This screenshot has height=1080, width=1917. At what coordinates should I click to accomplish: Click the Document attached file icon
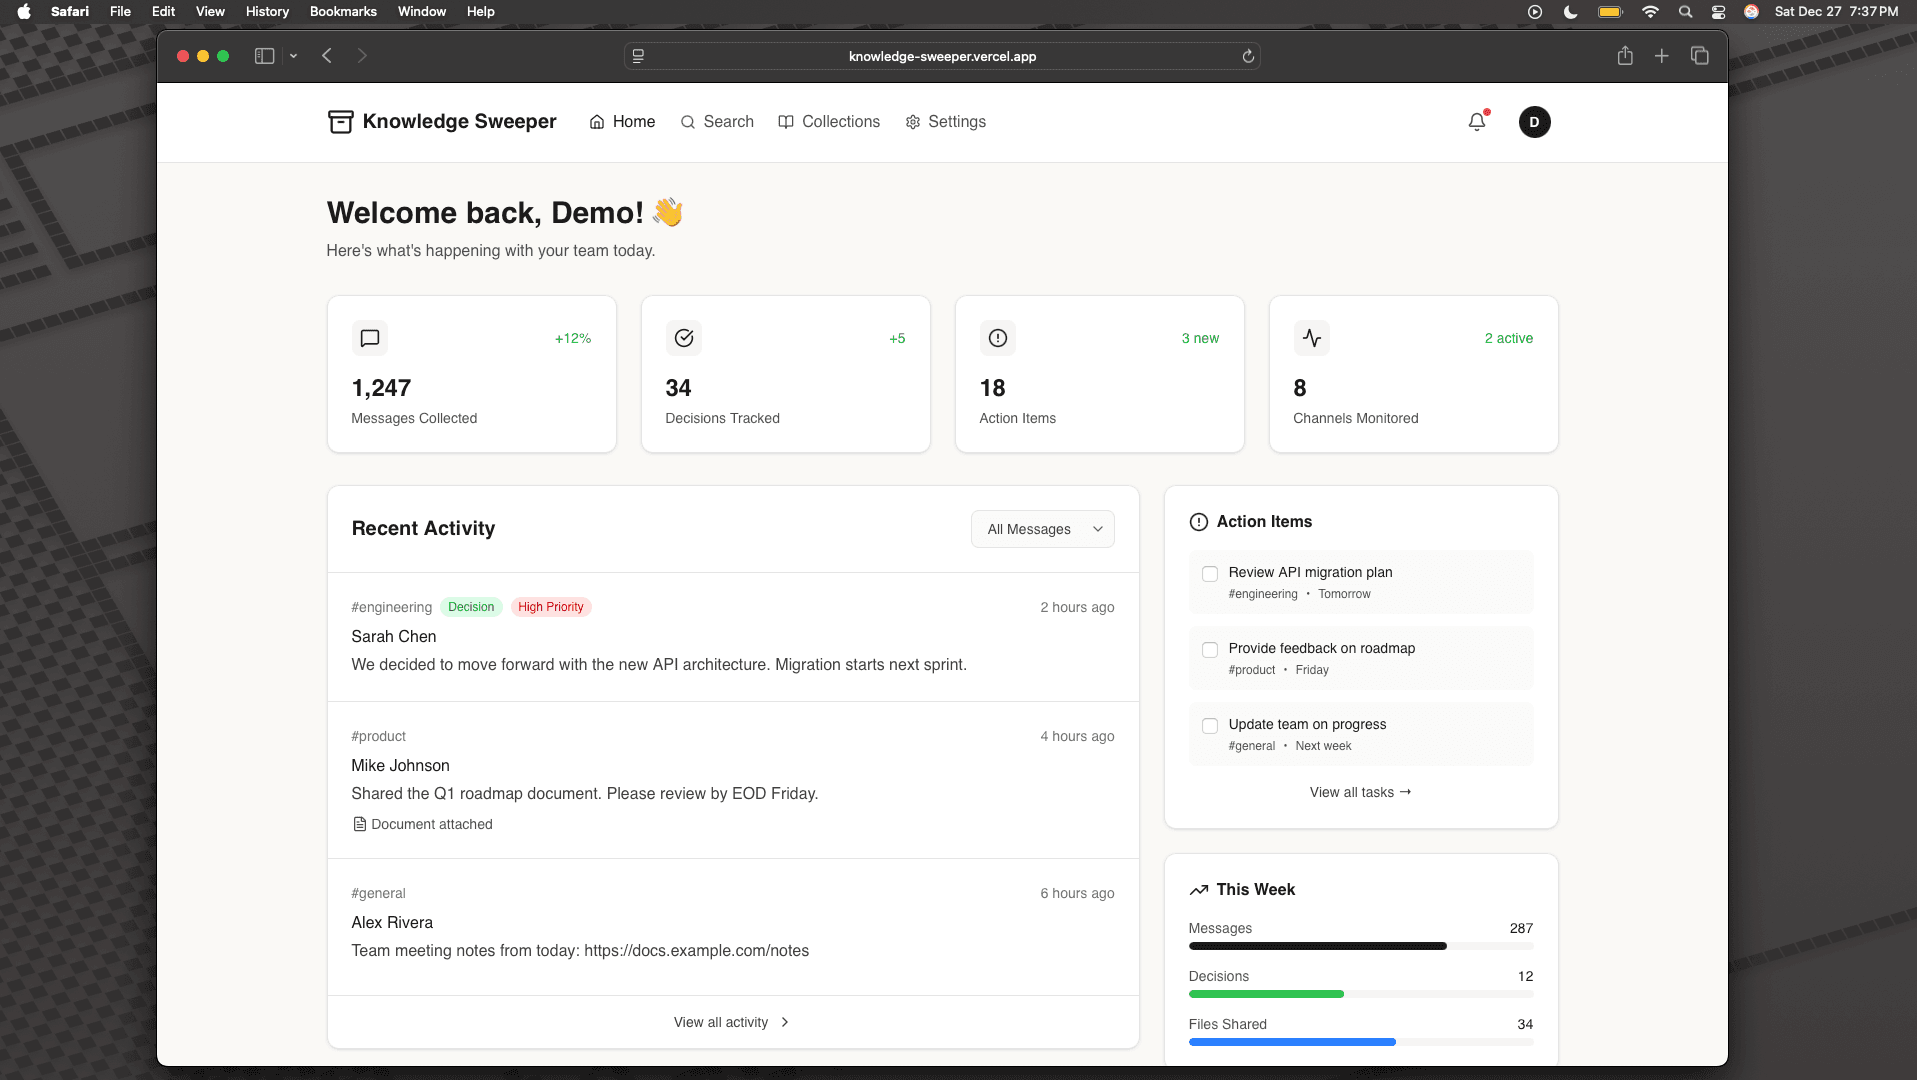359,824
